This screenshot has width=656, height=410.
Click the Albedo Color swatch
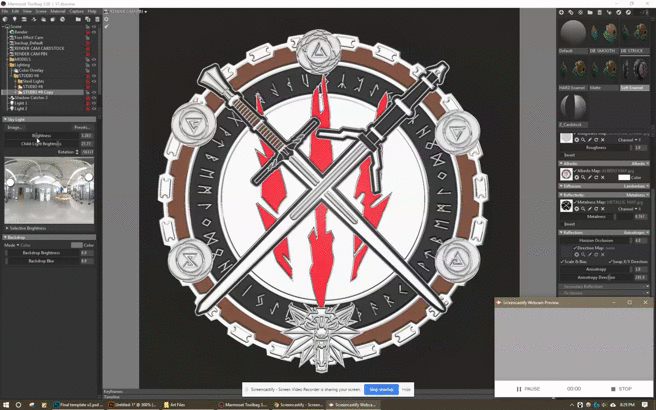coord(624,177)
